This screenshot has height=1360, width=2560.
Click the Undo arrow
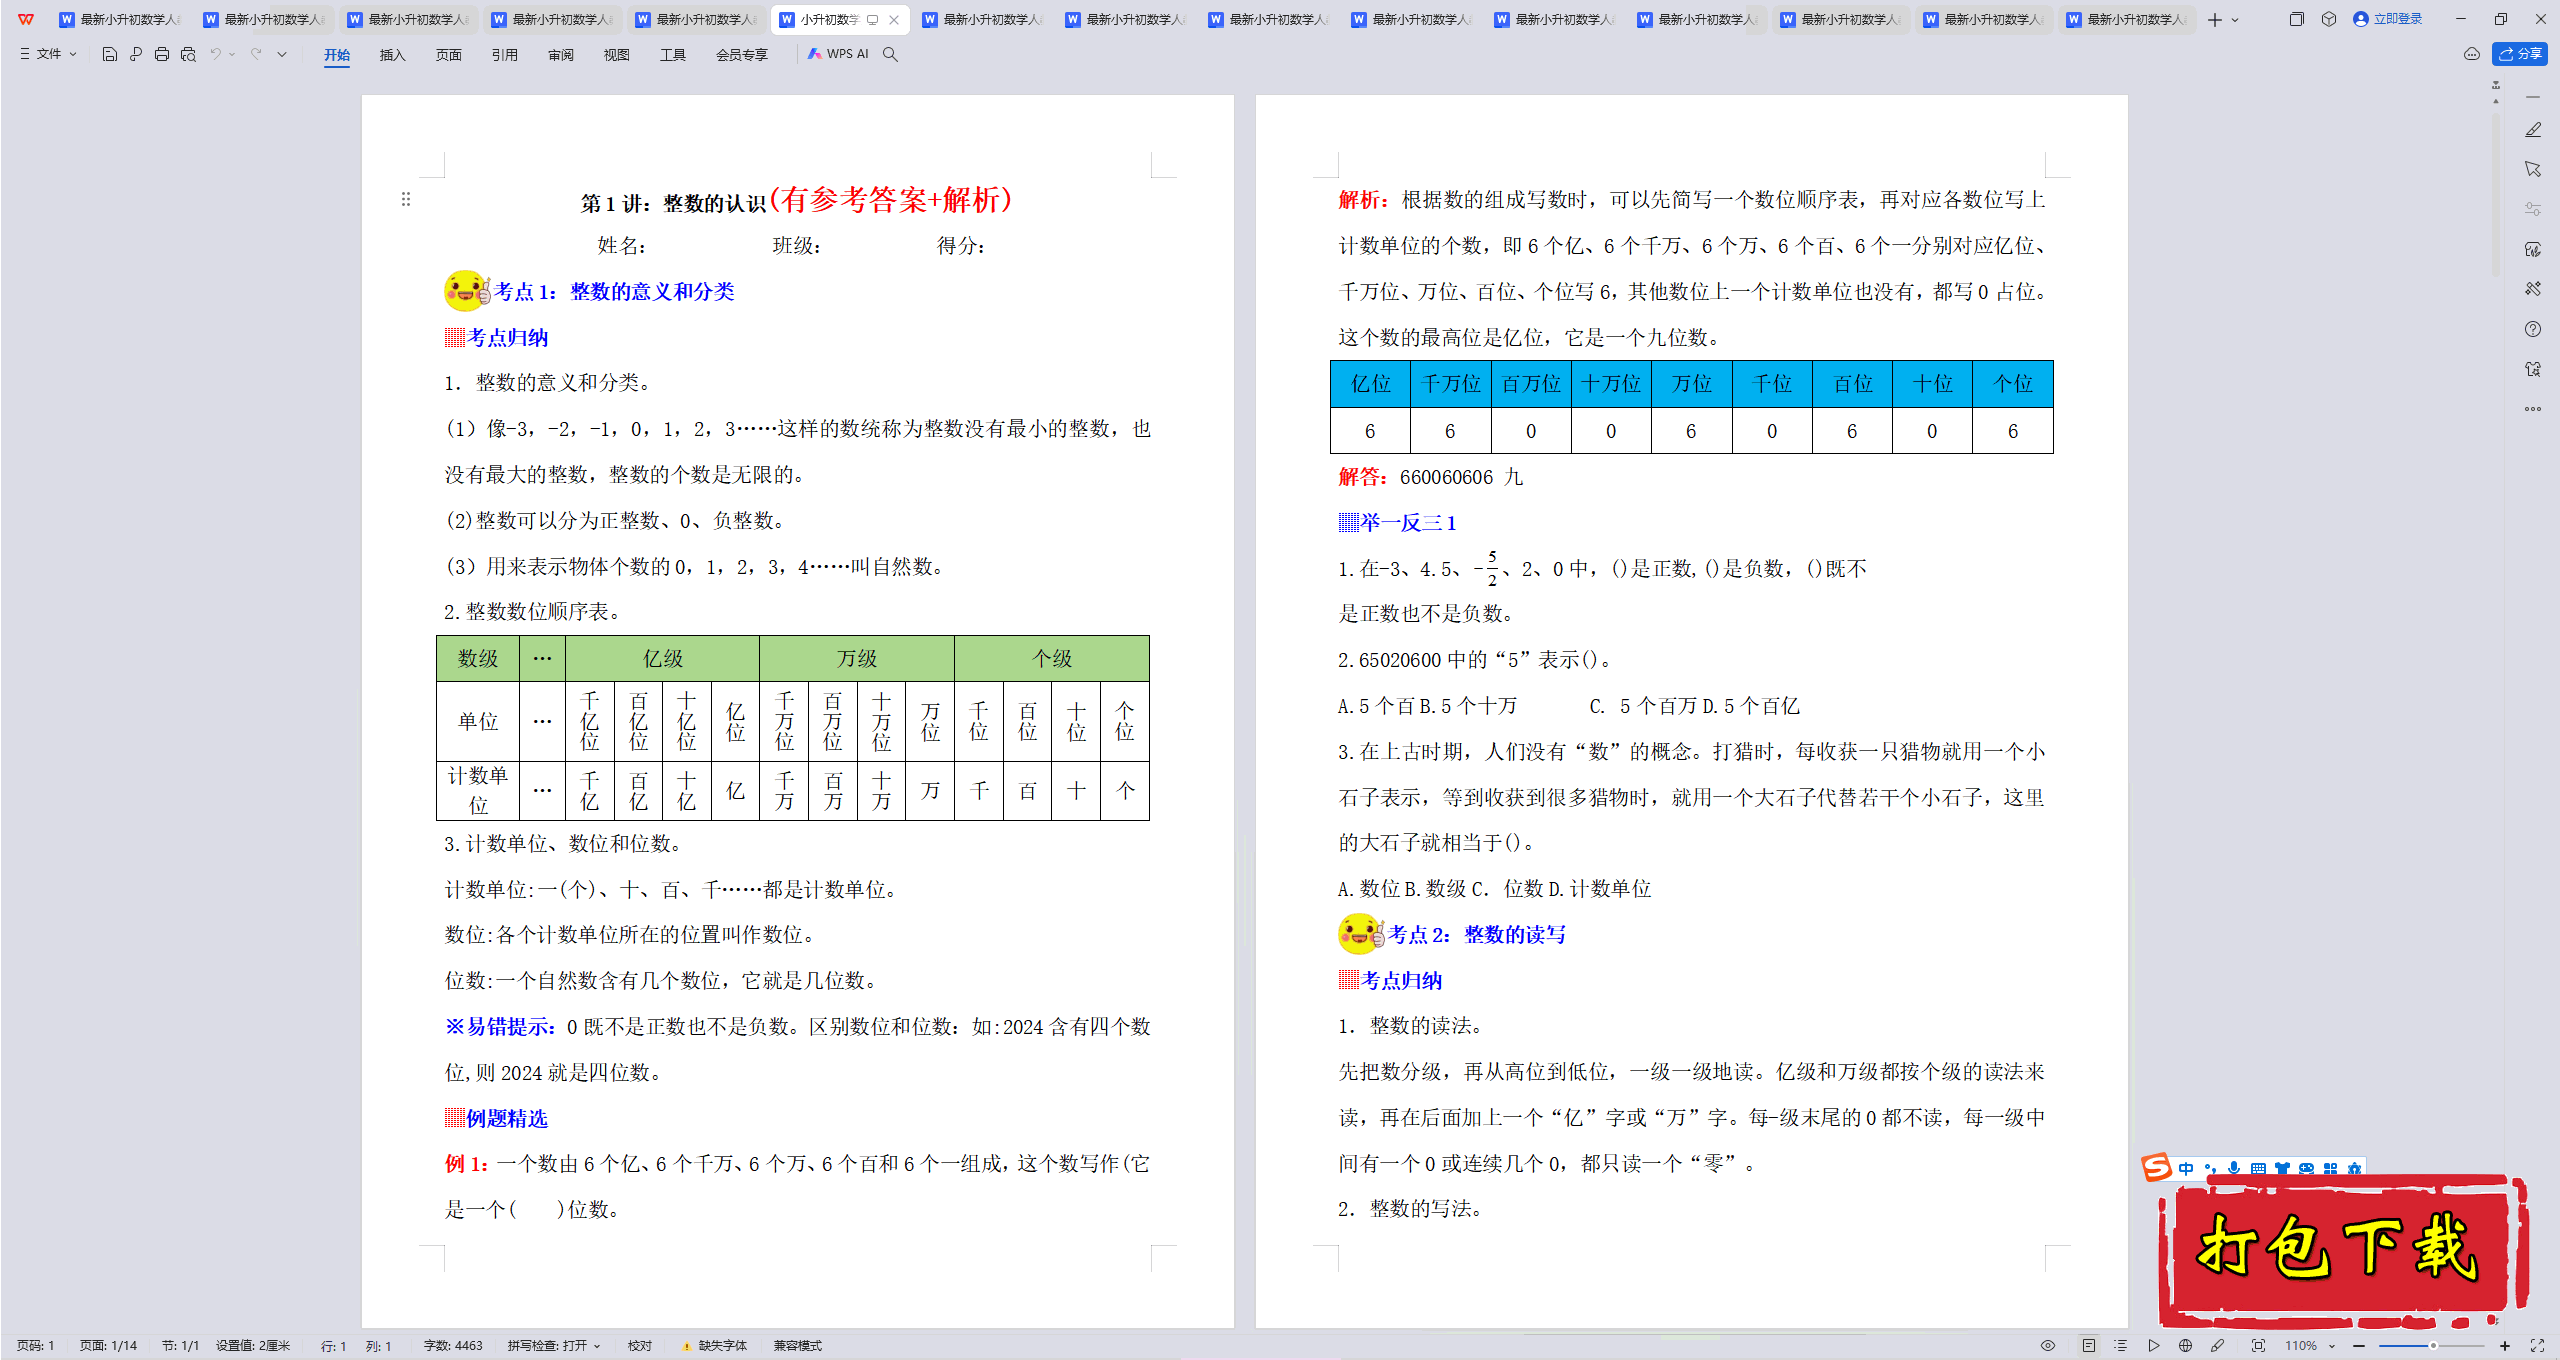[x=215, y=54]
